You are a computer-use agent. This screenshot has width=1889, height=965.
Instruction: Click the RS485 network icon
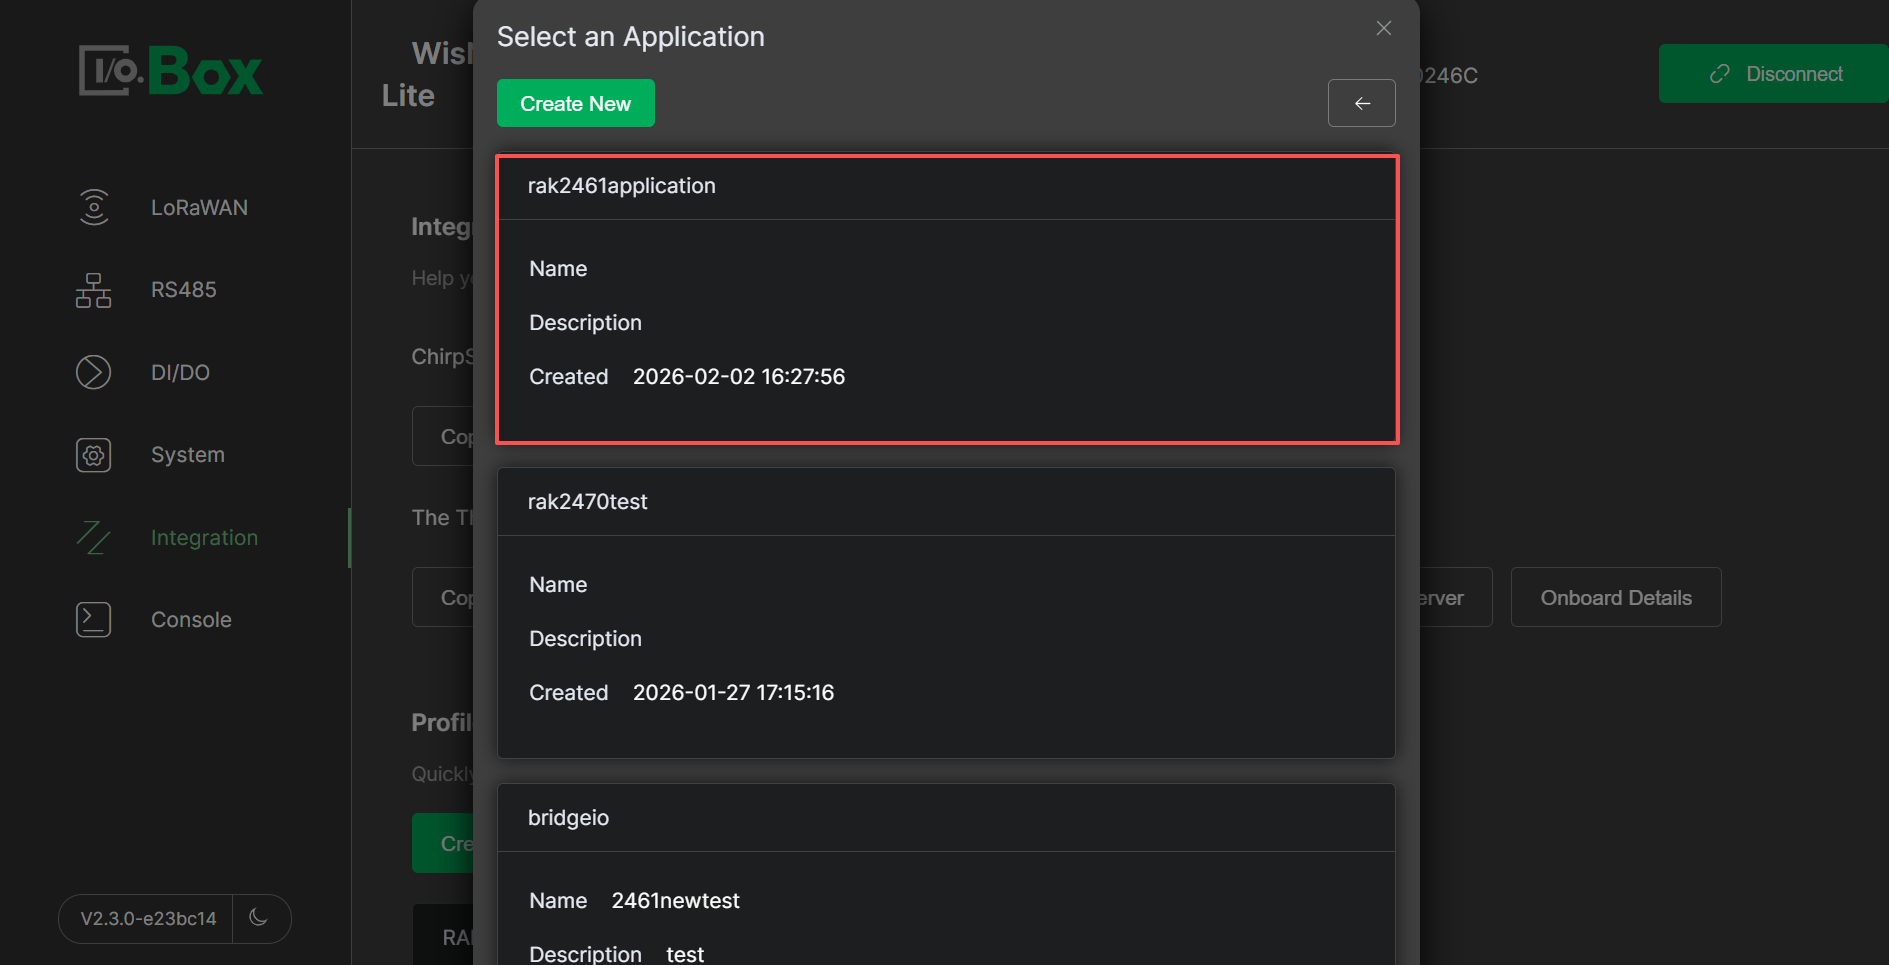point(94,290)
